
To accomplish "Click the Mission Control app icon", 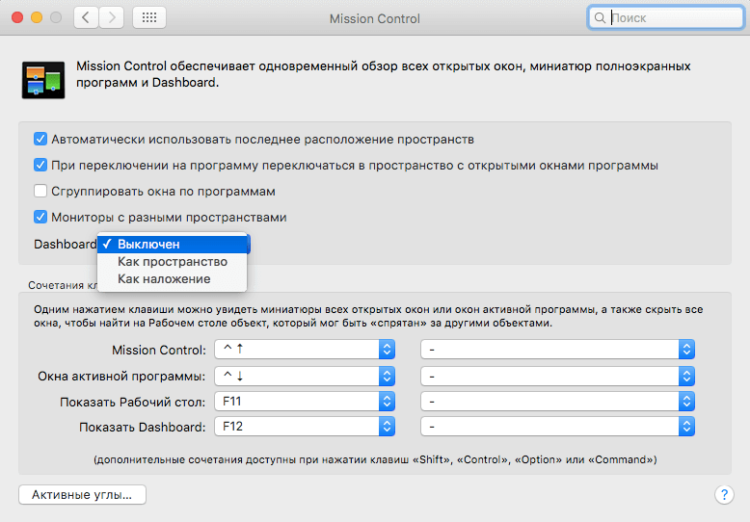I will (x=43, y=80).
